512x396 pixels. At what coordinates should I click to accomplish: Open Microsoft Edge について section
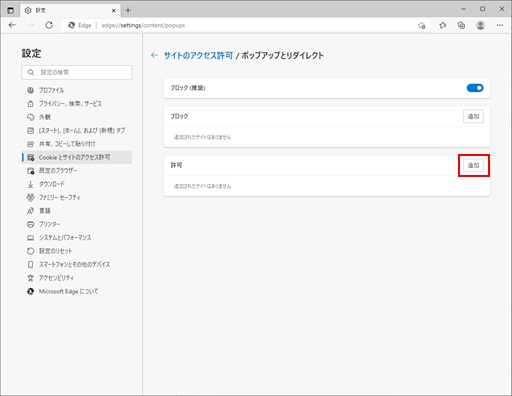77,291
